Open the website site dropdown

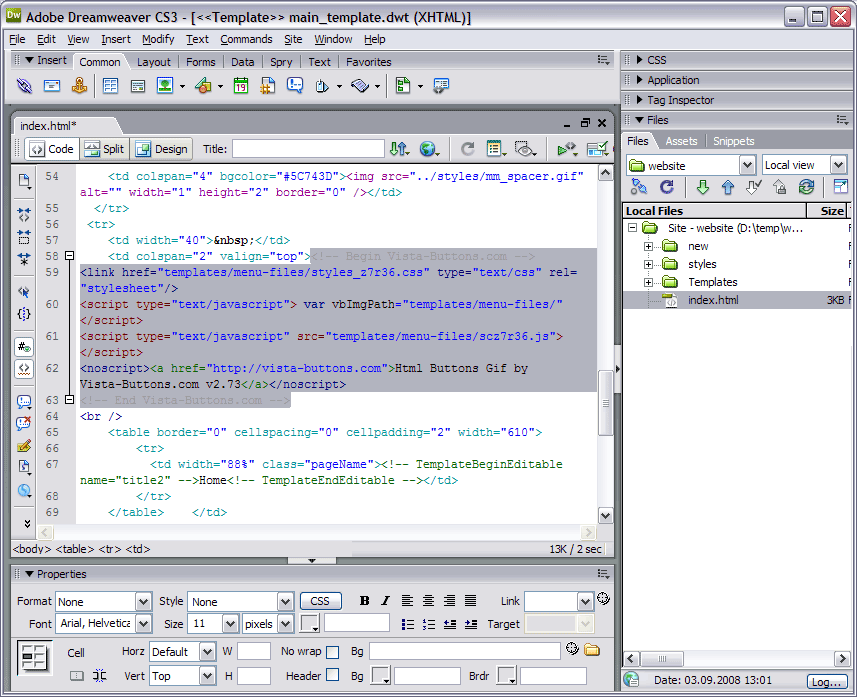coord(747,165)
